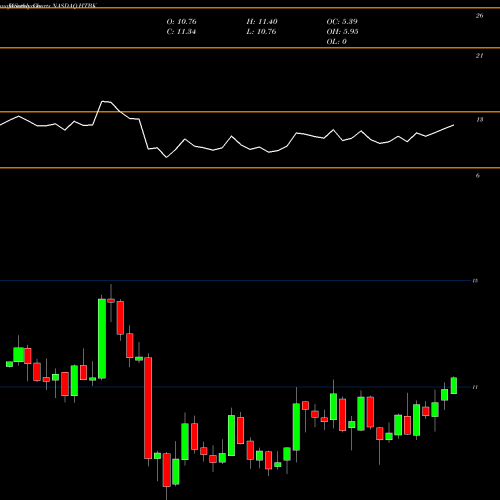This screenshot has width=500, height=500.
Task: Click the low price value L: 10.76
Action: [261, 32]
